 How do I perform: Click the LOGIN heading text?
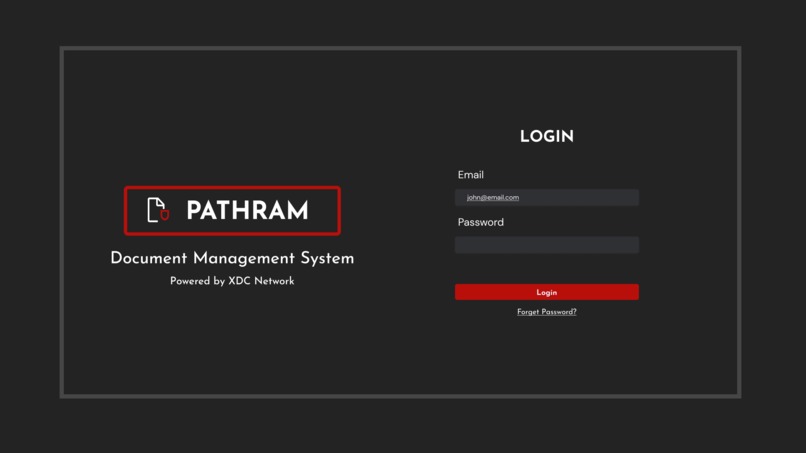(x=546, y=136)
